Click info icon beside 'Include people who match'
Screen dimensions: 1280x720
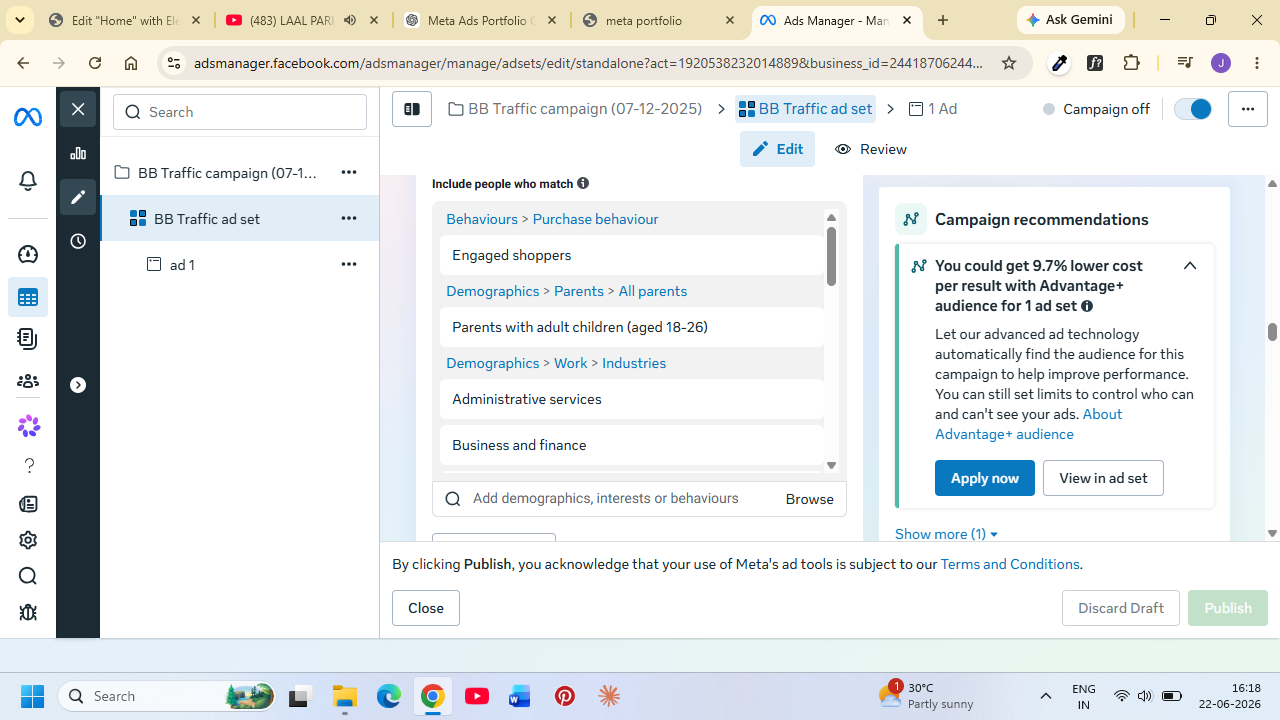click(583, 183)
